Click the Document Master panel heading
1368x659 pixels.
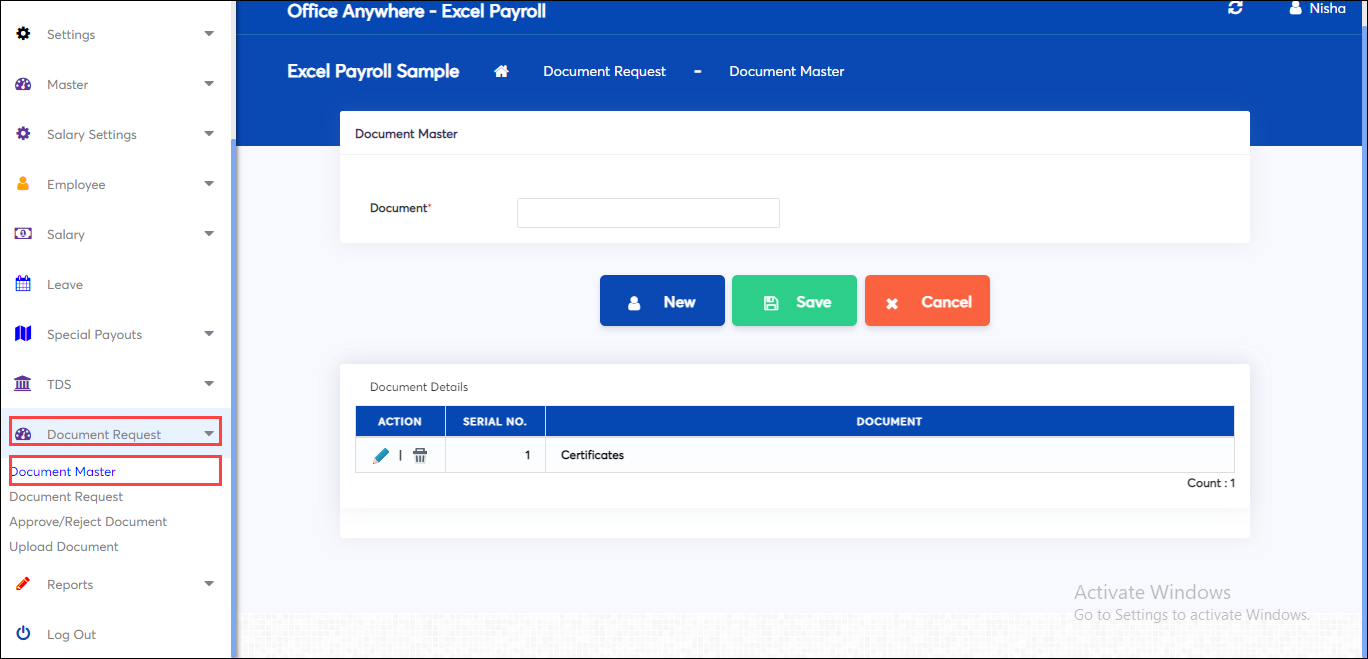pyautogui.click(x=406, y=133)
